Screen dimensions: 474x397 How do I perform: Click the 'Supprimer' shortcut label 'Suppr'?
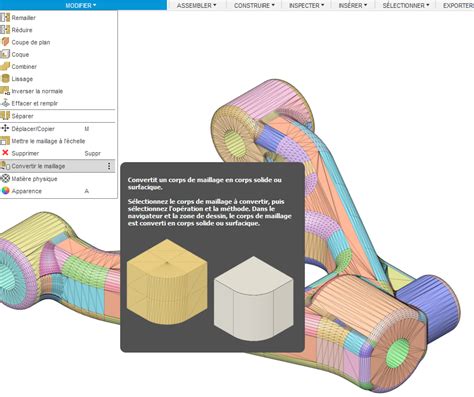(x=92, y=153)
